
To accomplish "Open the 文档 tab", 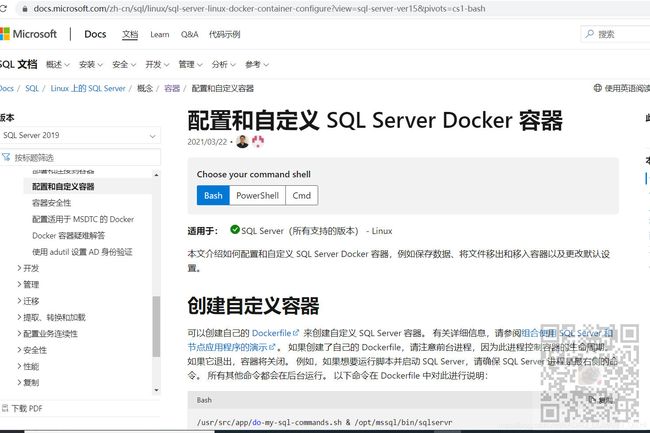I will pos(130,34).
